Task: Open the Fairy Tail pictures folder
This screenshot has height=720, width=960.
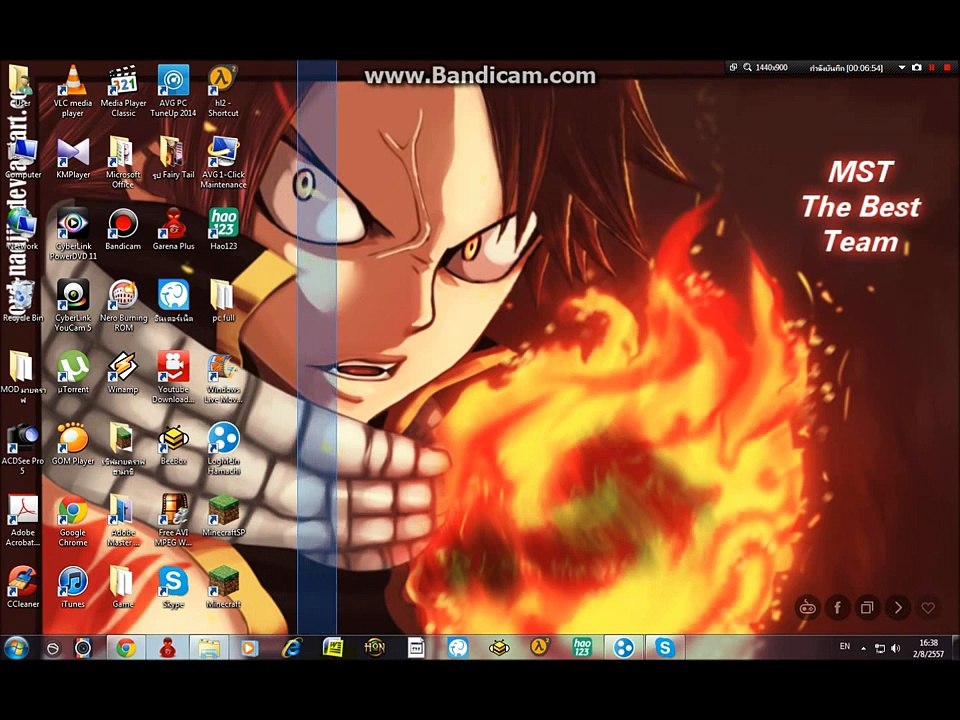Action: coord(173,158)
